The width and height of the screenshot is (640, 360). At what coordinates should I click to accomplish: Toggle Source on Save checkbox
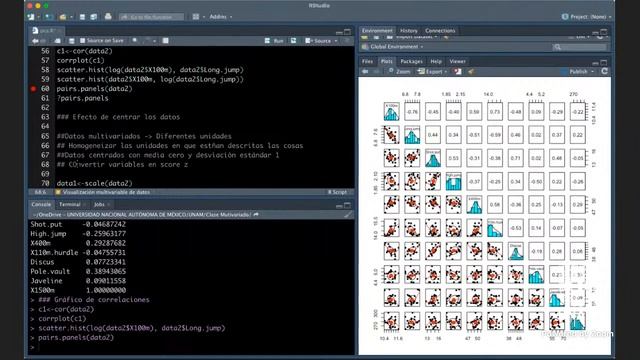point(82,41)
